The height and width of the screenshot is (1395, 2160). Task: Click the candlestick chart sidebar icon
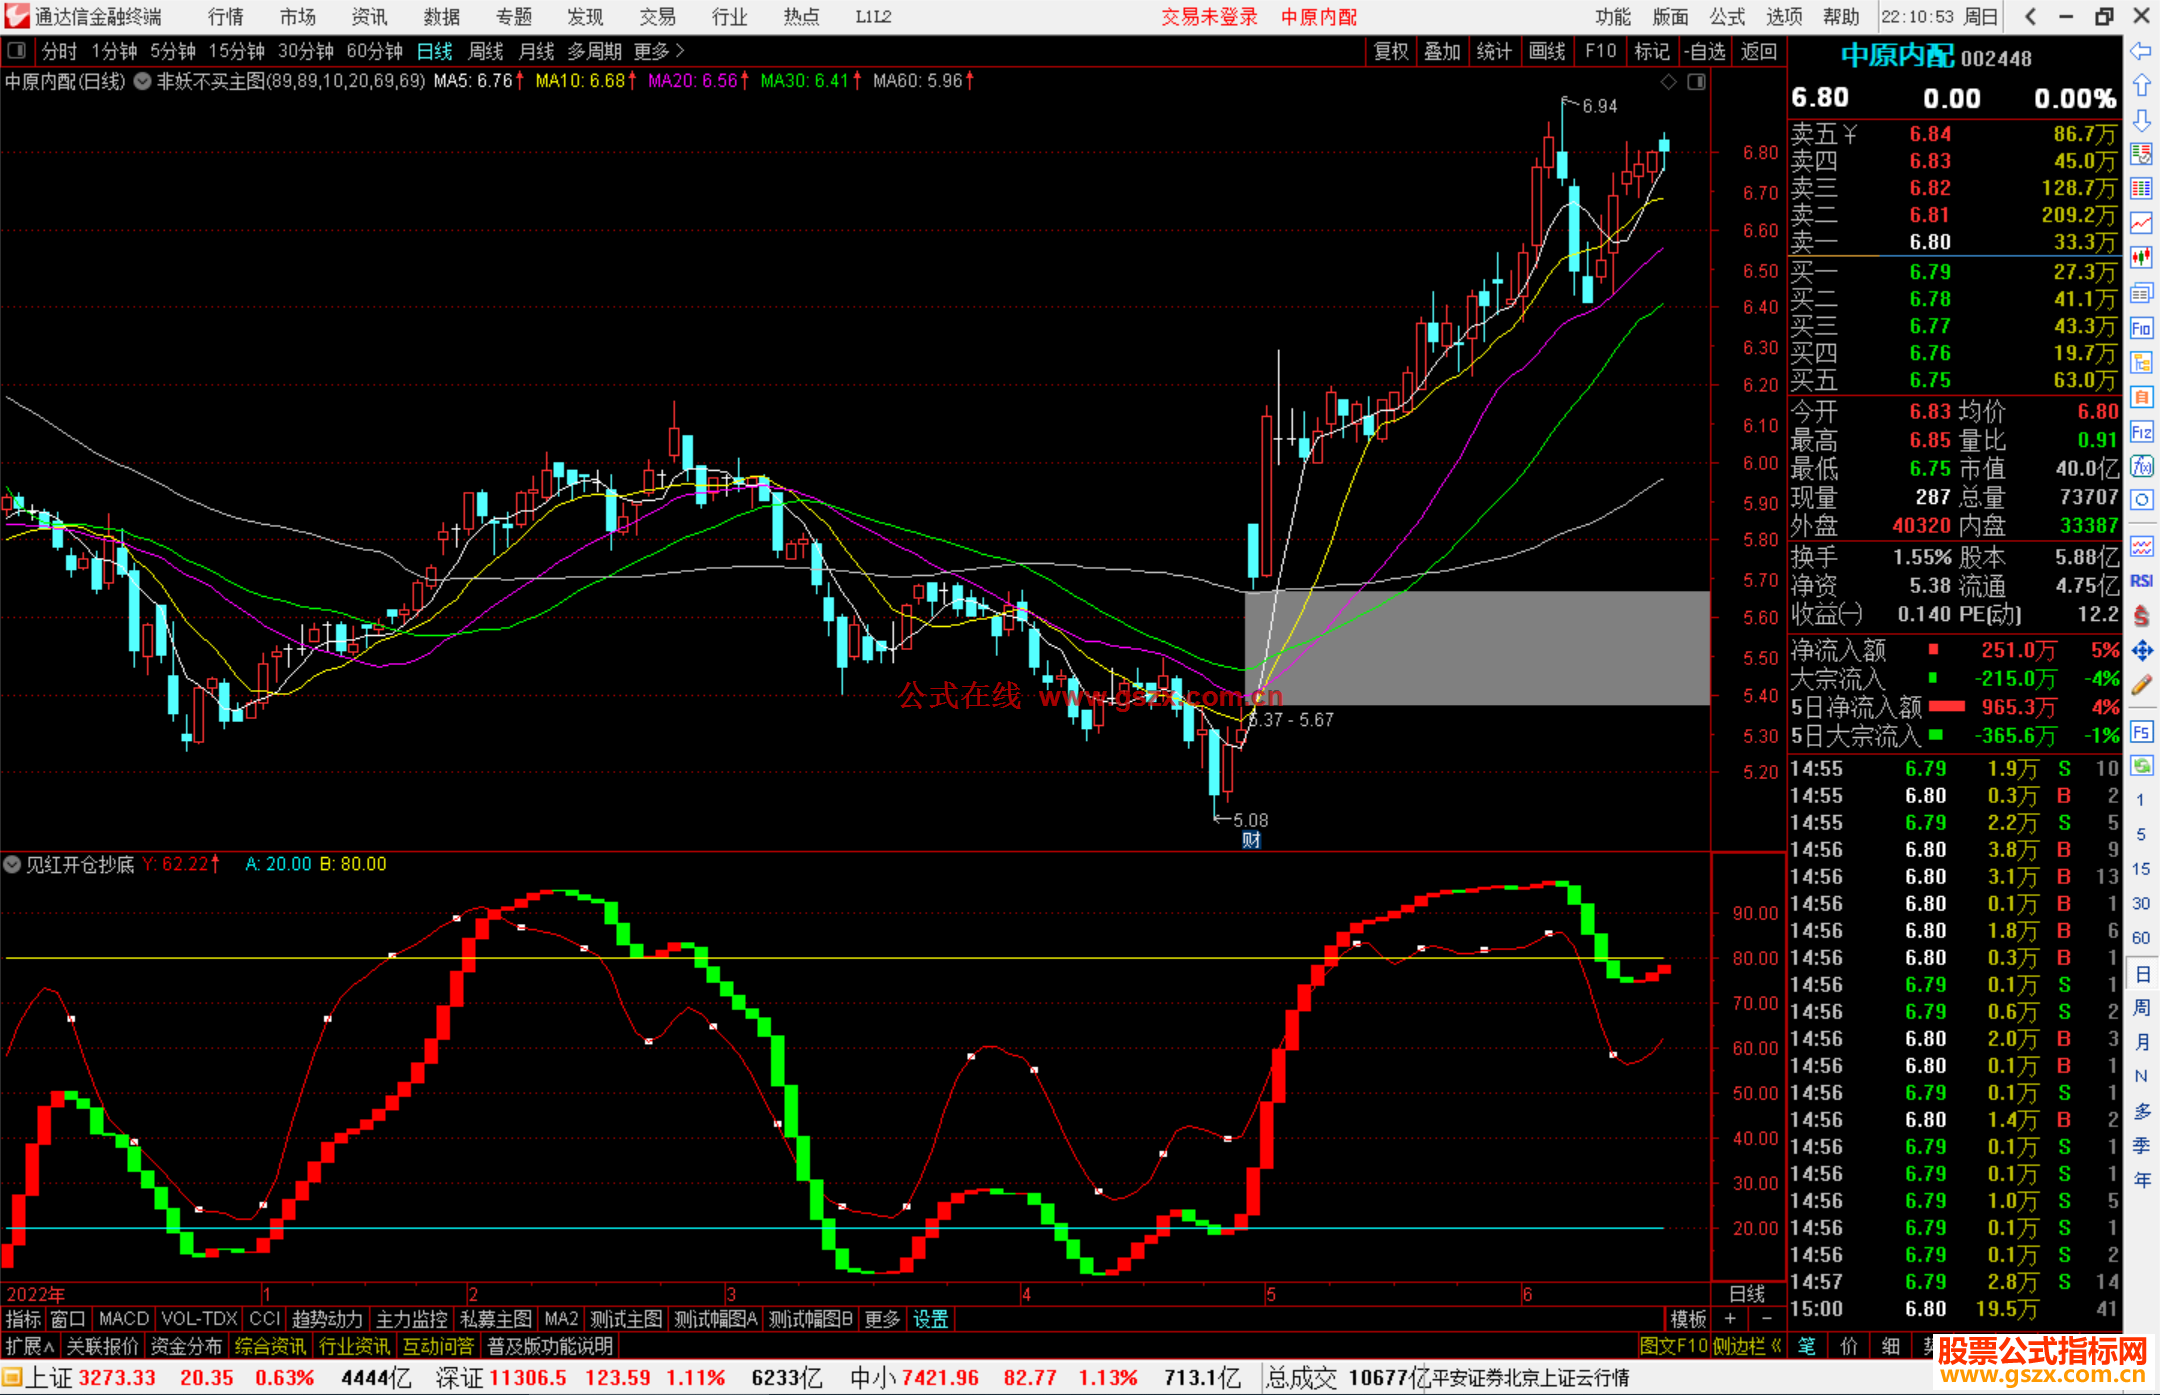coord(2140,258)
